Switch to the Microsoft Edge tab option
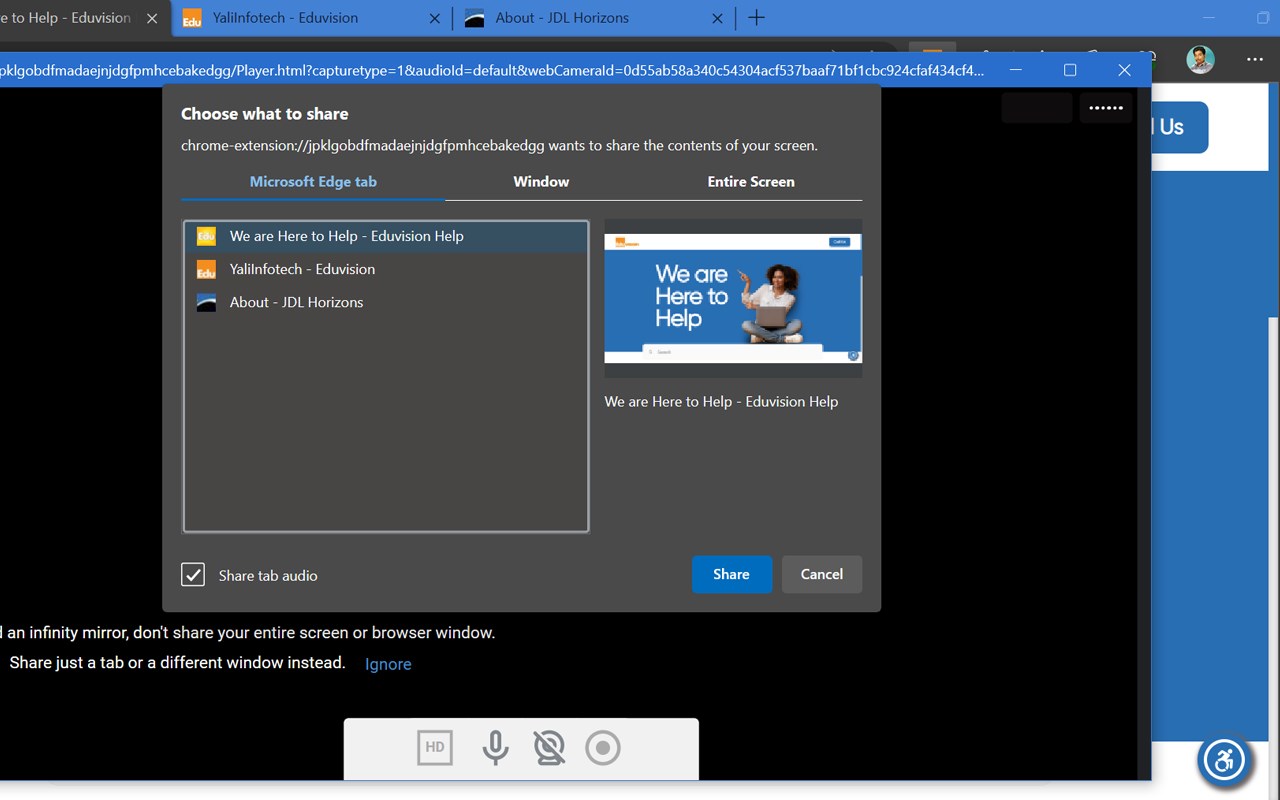 click(313, 182)
